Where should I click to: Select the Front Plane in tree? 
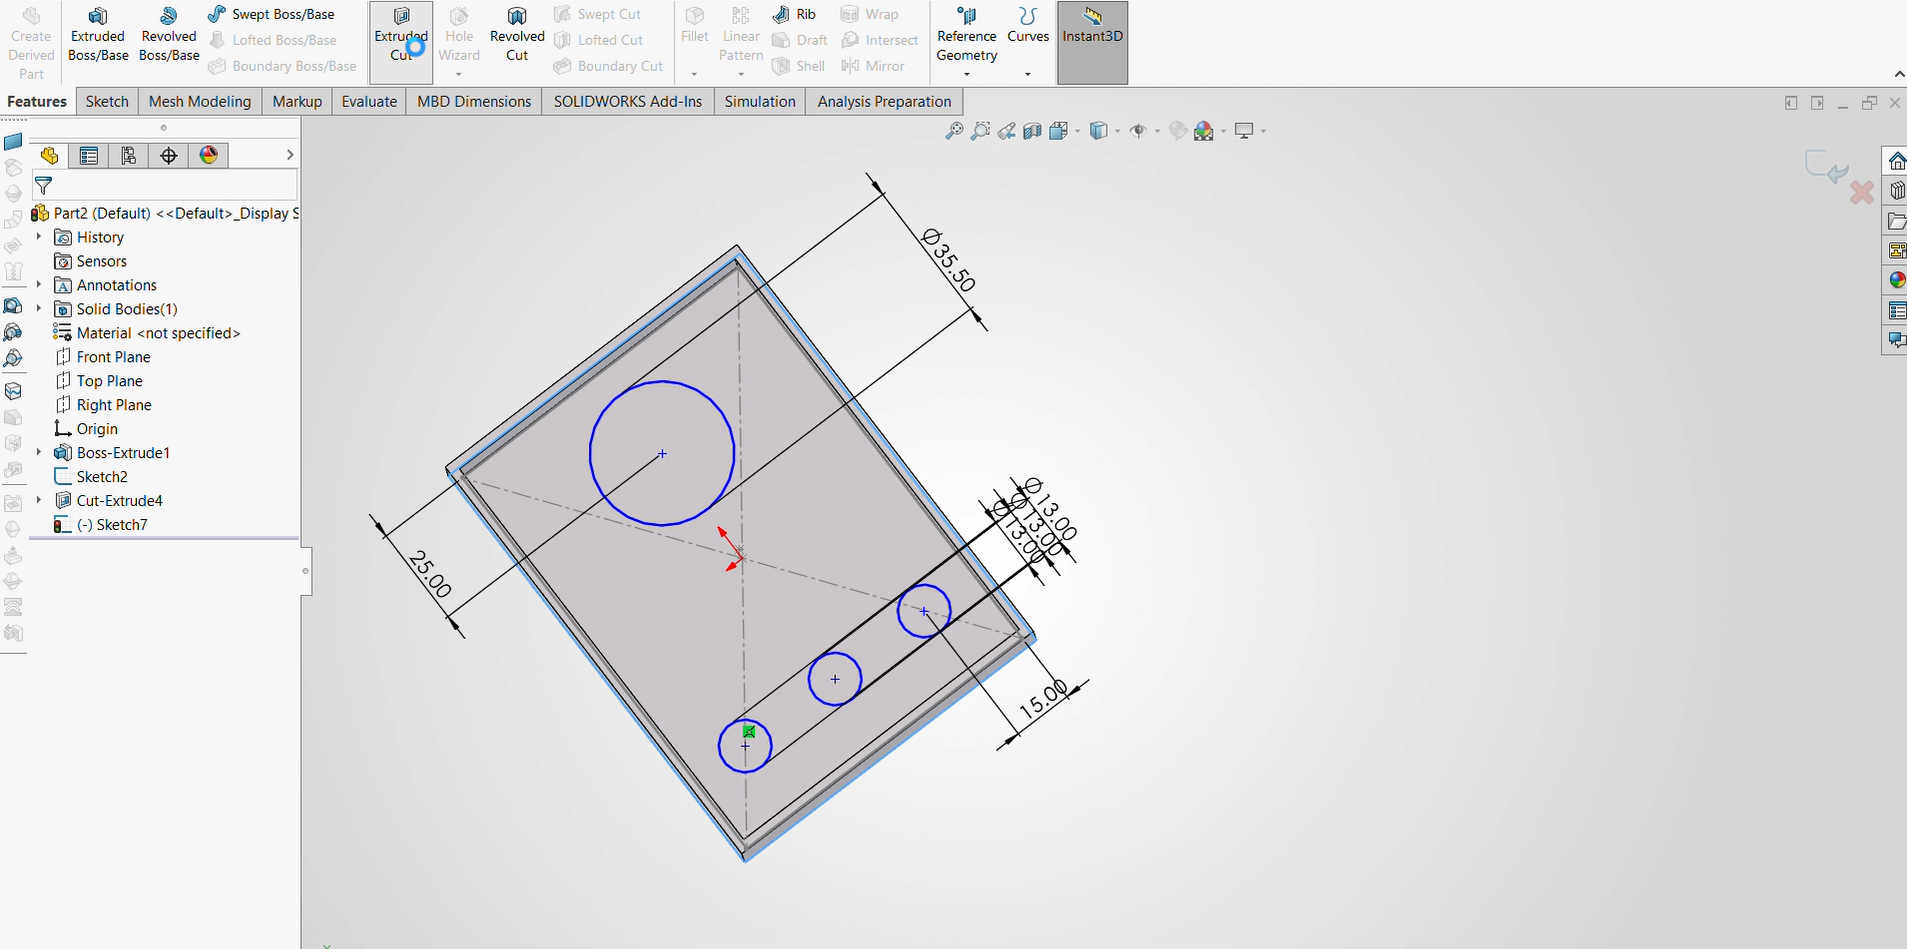point(102,357)
